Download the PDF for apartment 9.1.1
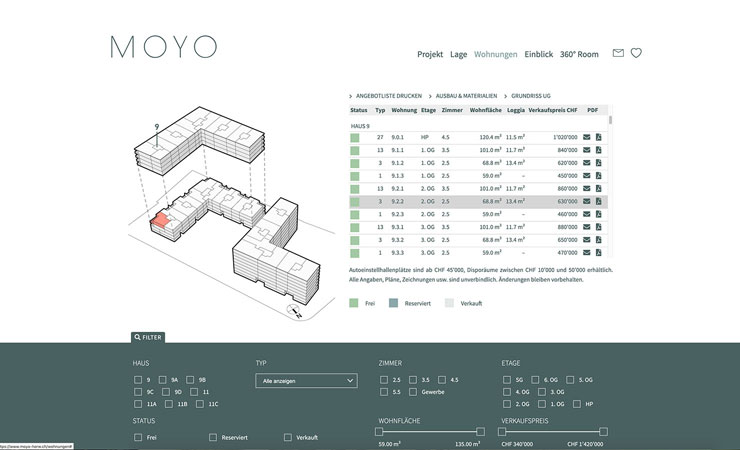This screenshot has height=450, width=740. coord(599,149)
